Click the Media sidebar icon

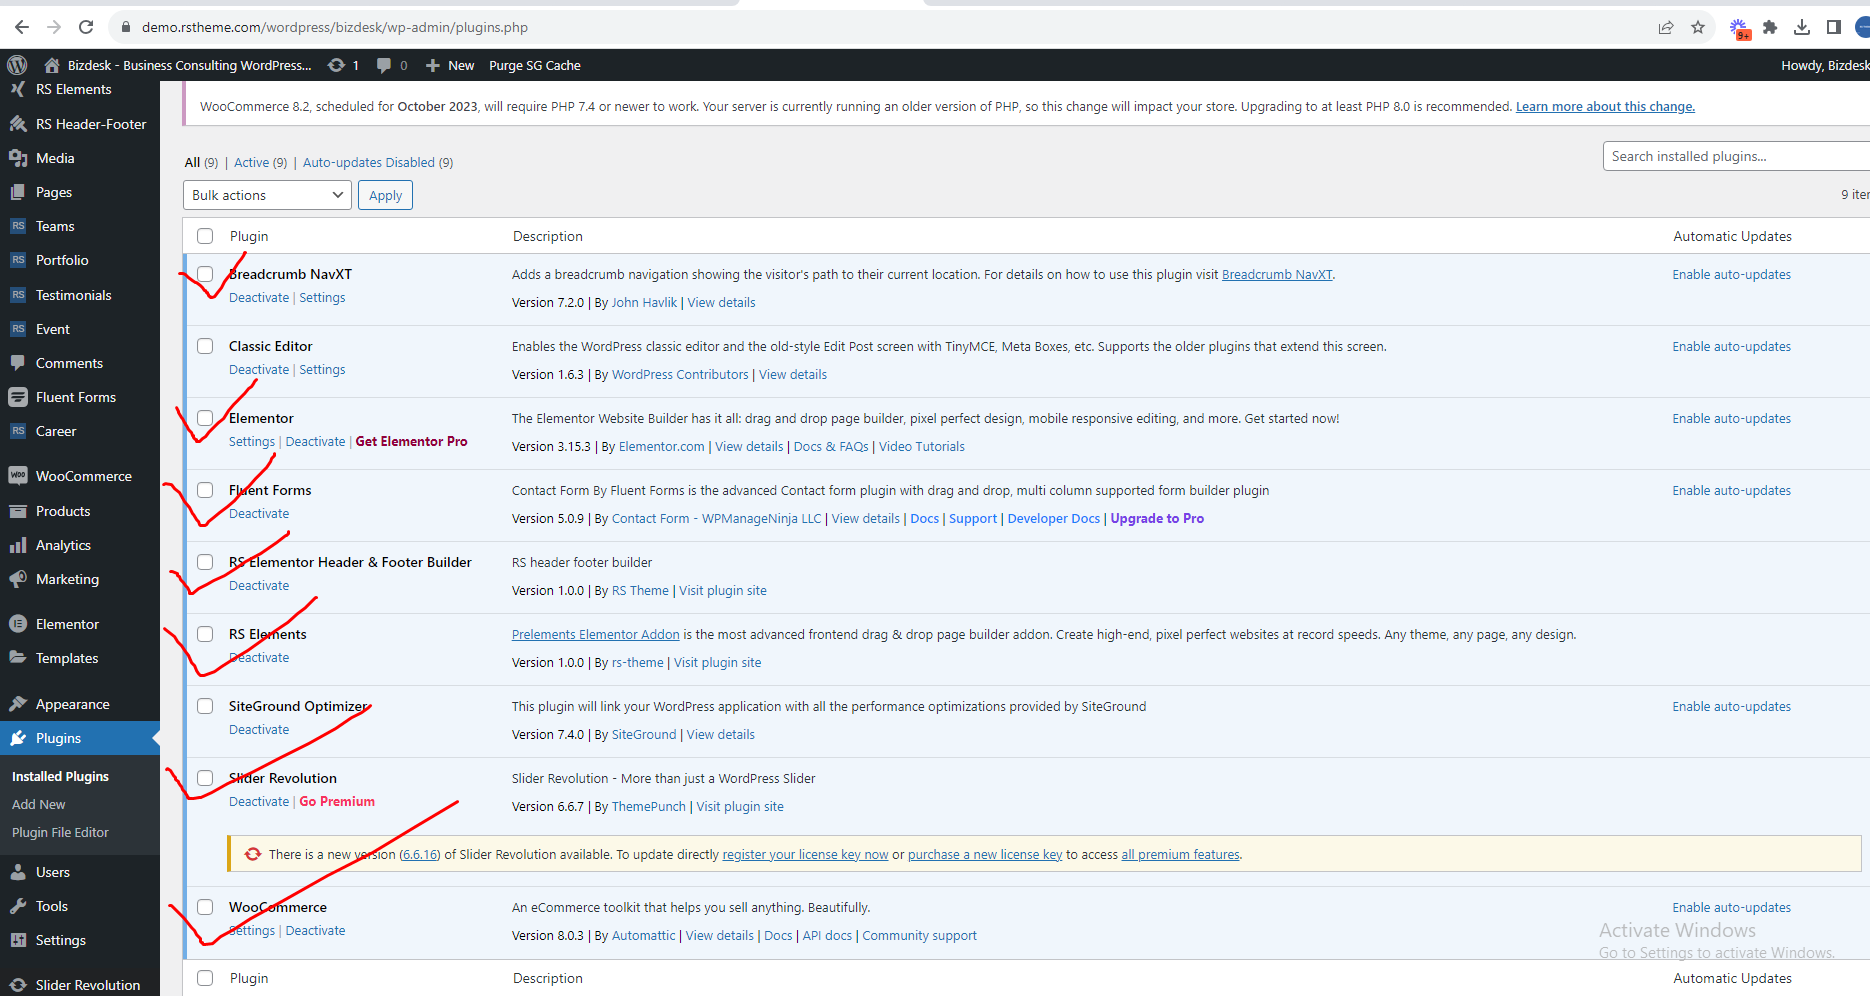pos(18,158)
